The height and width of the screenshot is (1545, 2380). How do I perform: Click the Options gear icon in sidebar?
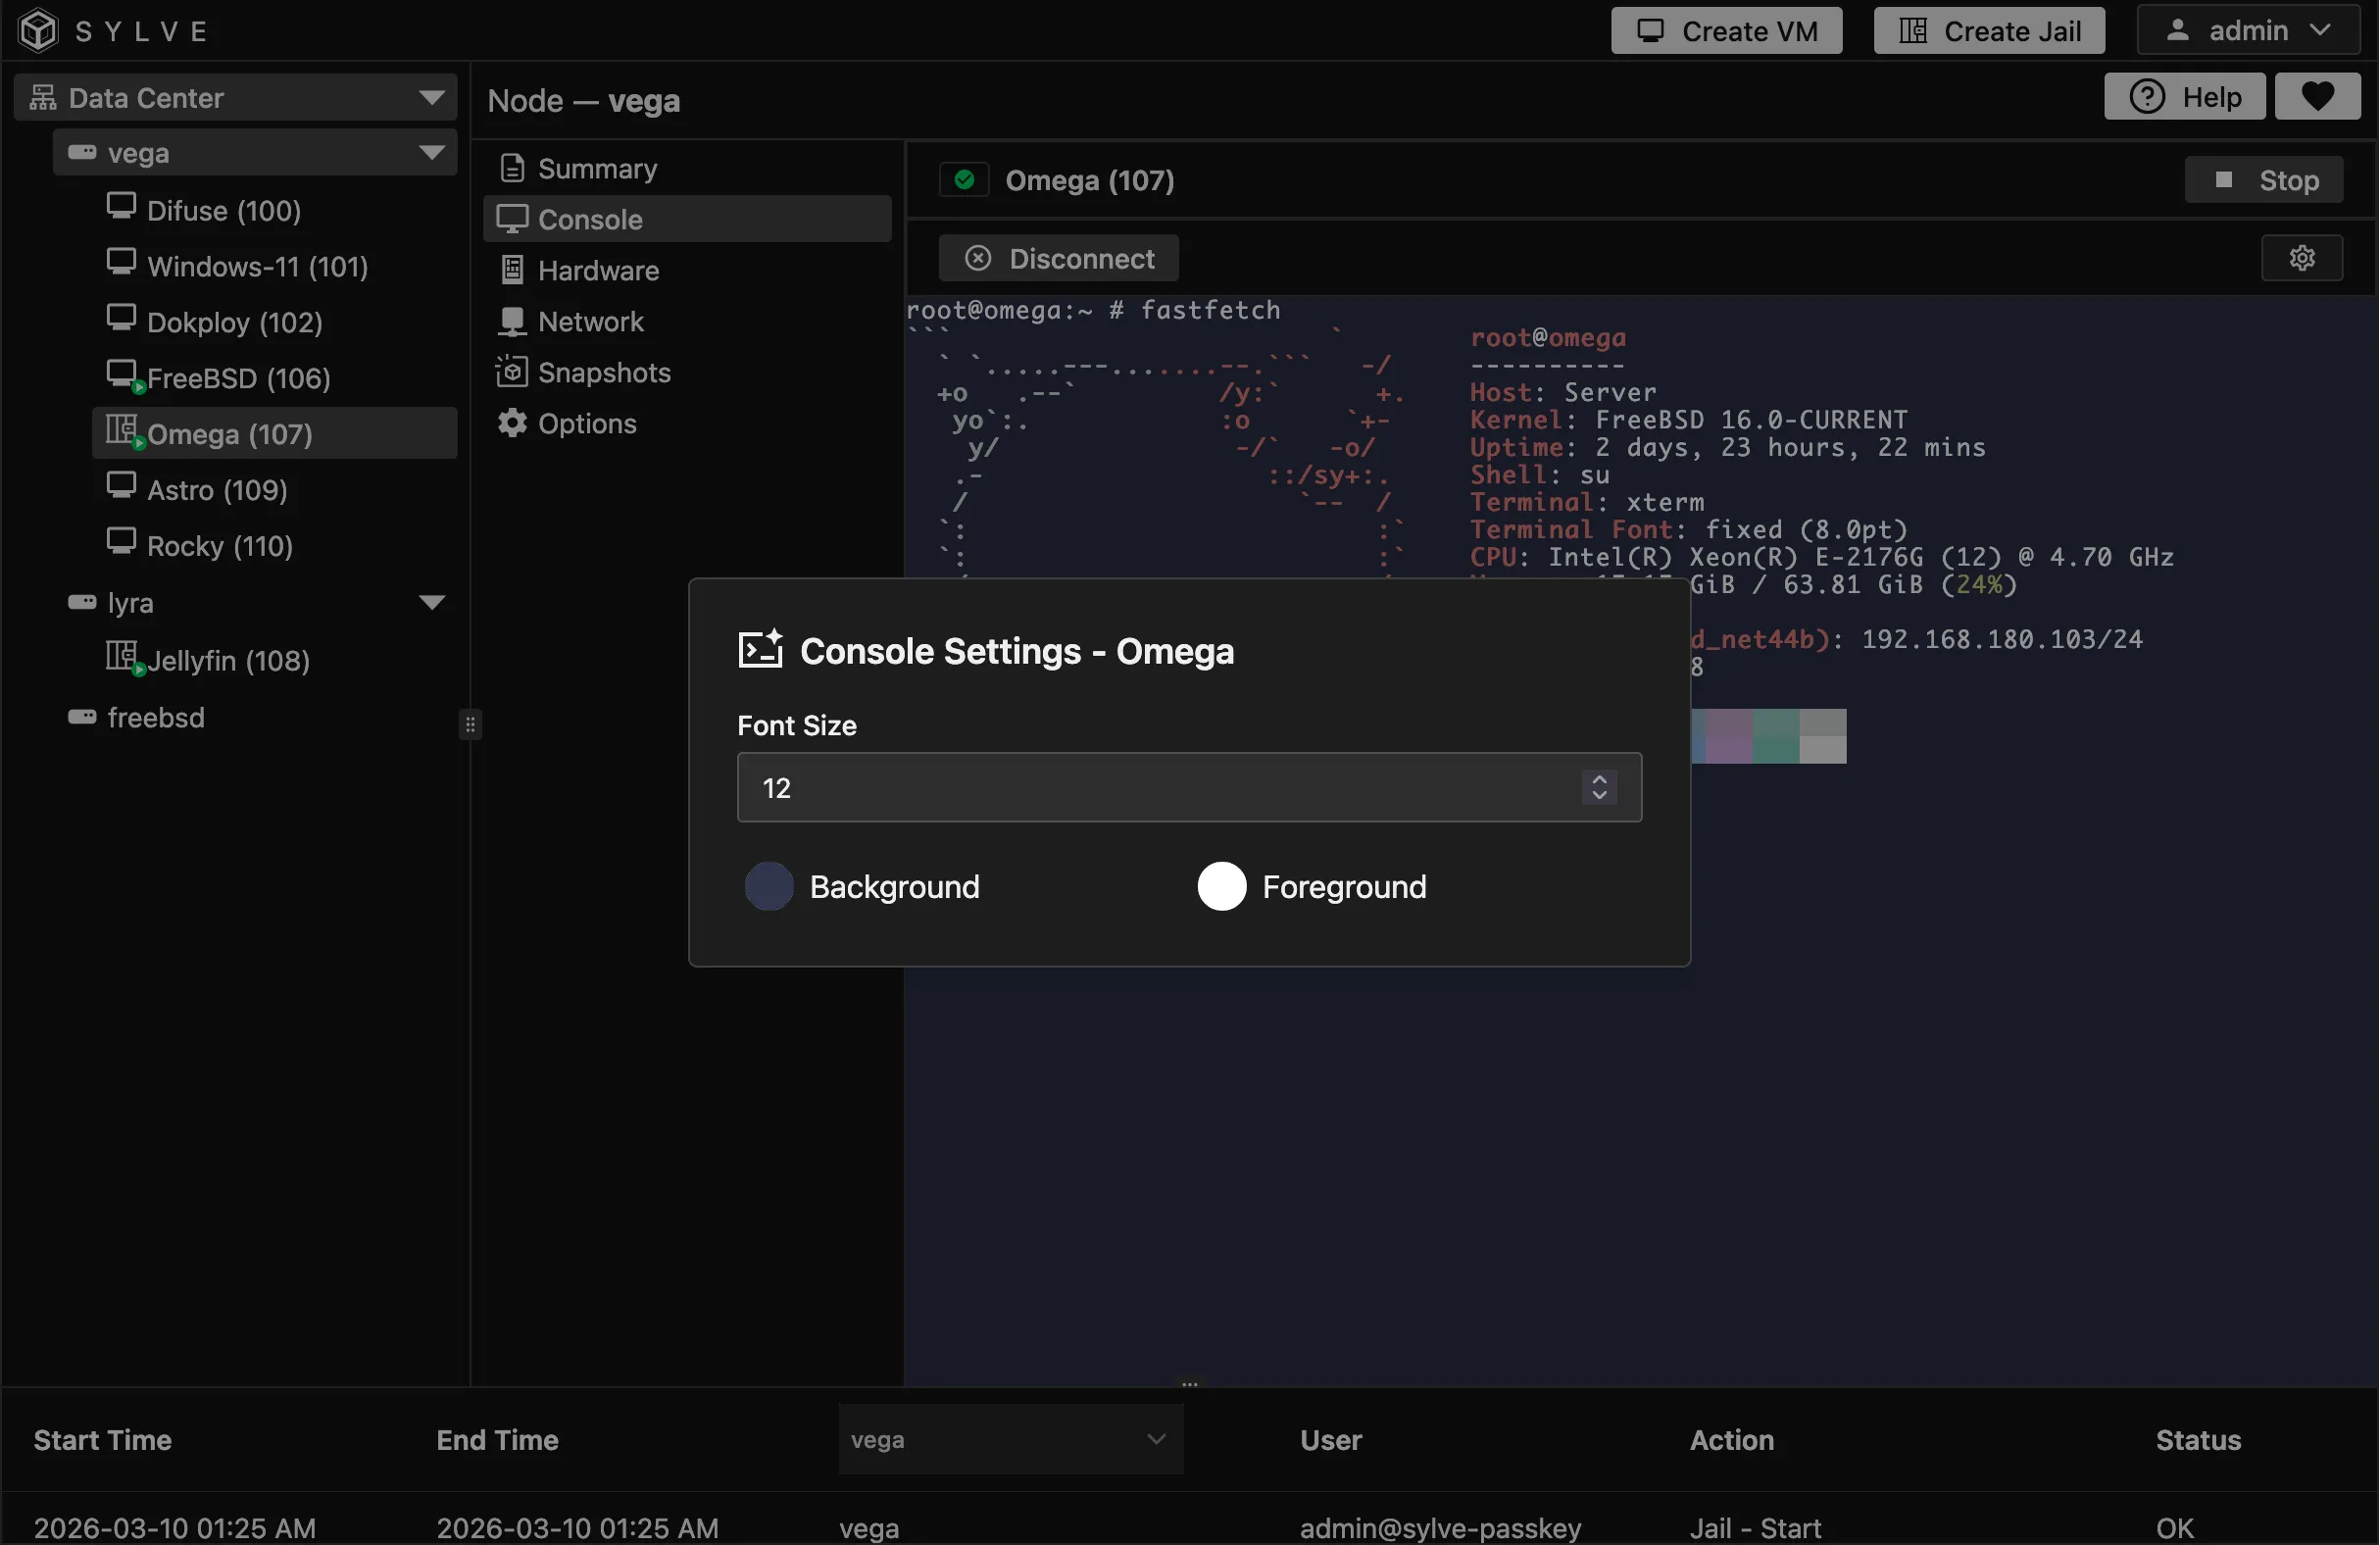(512, 423)
